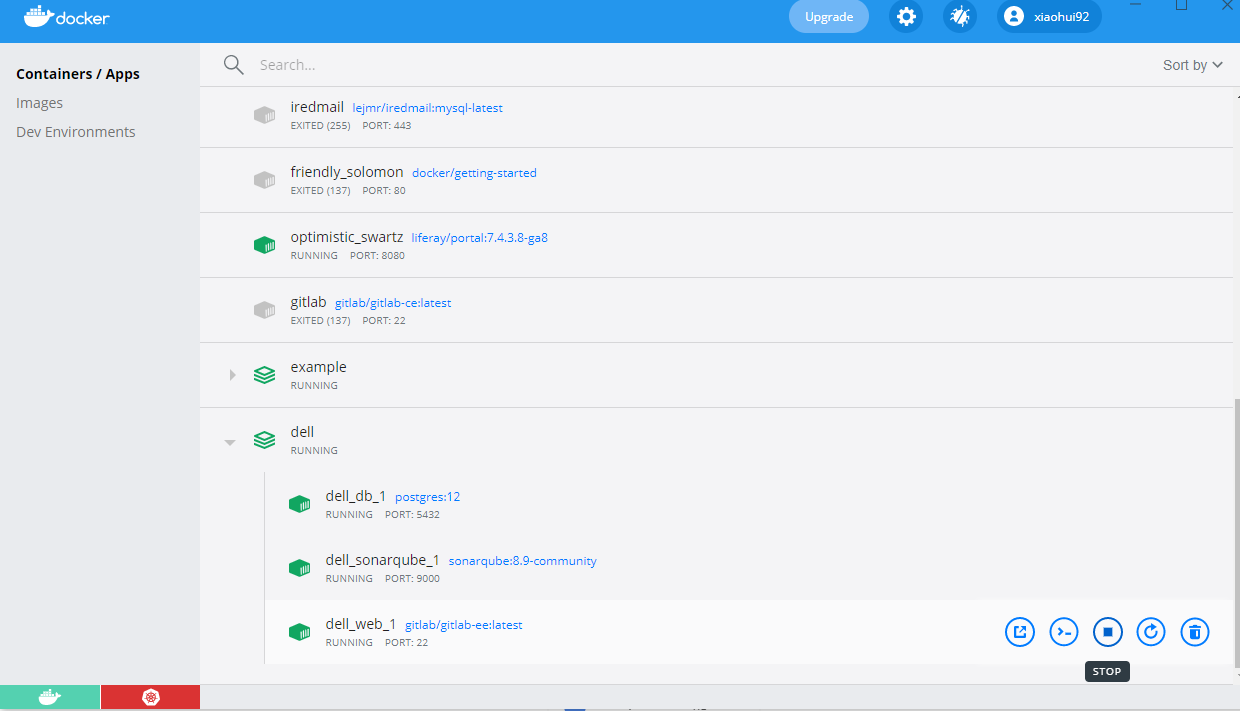Click the Upgrade button

(829, 16)
